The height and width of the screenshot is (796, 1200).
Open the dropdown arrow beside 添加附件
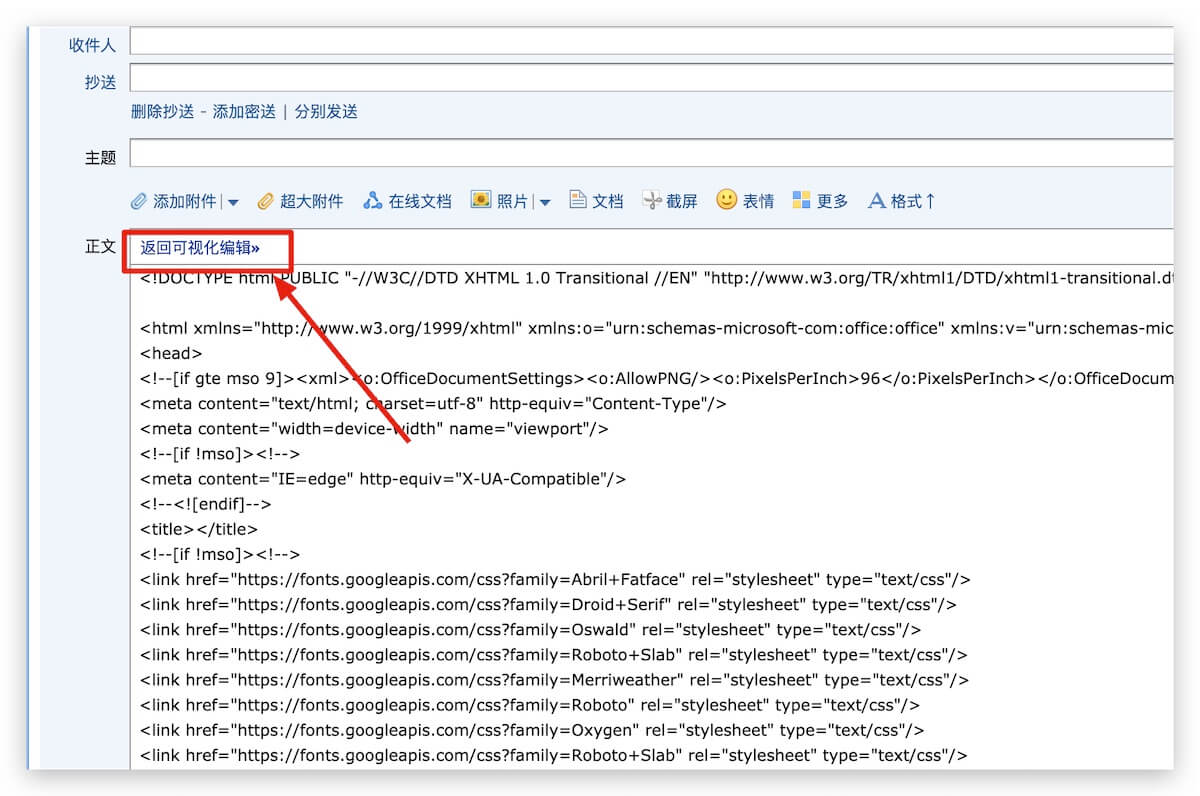(x=233, y=202)
